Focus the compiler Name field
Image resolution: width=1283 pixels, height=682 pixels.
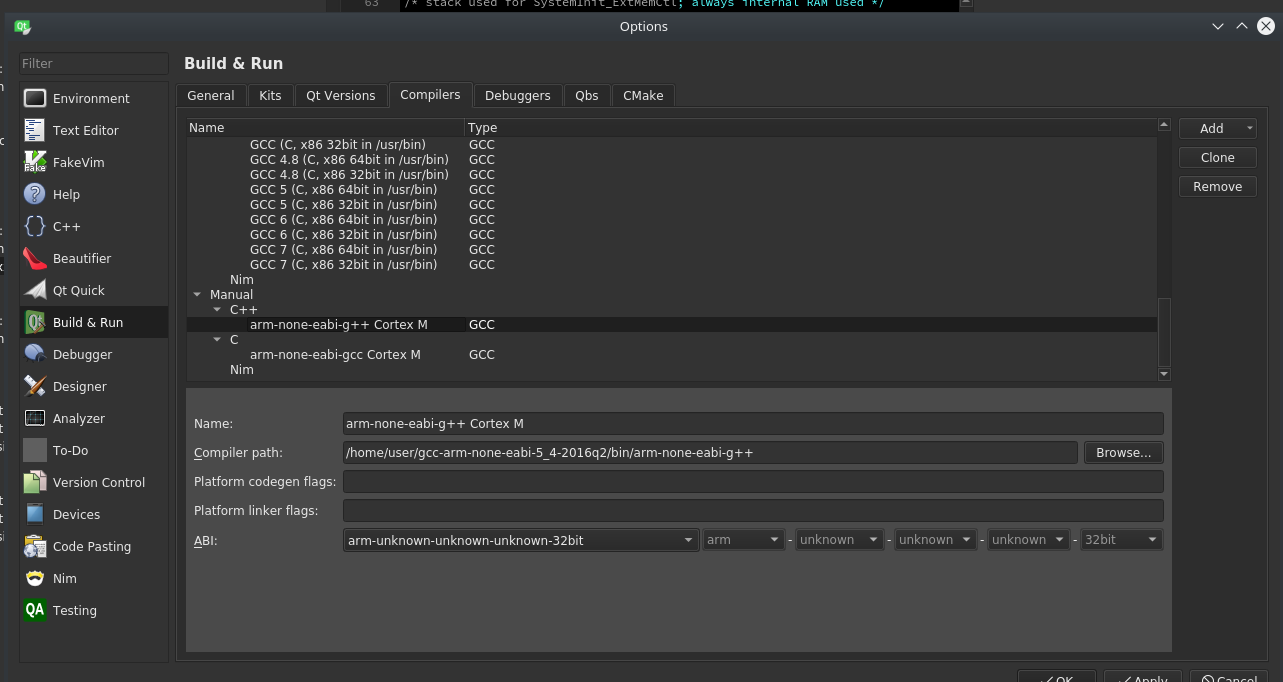[753, 423]
